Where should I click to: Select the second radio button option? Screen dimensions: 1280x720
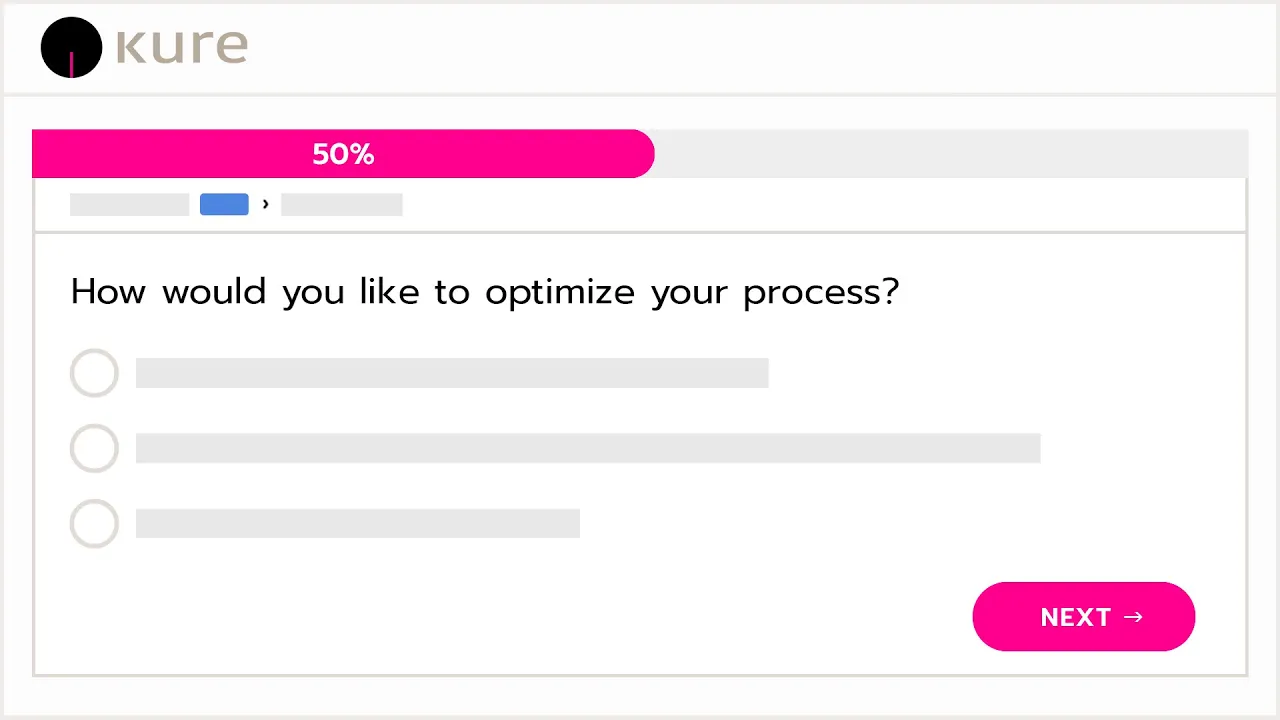[94, 448]
